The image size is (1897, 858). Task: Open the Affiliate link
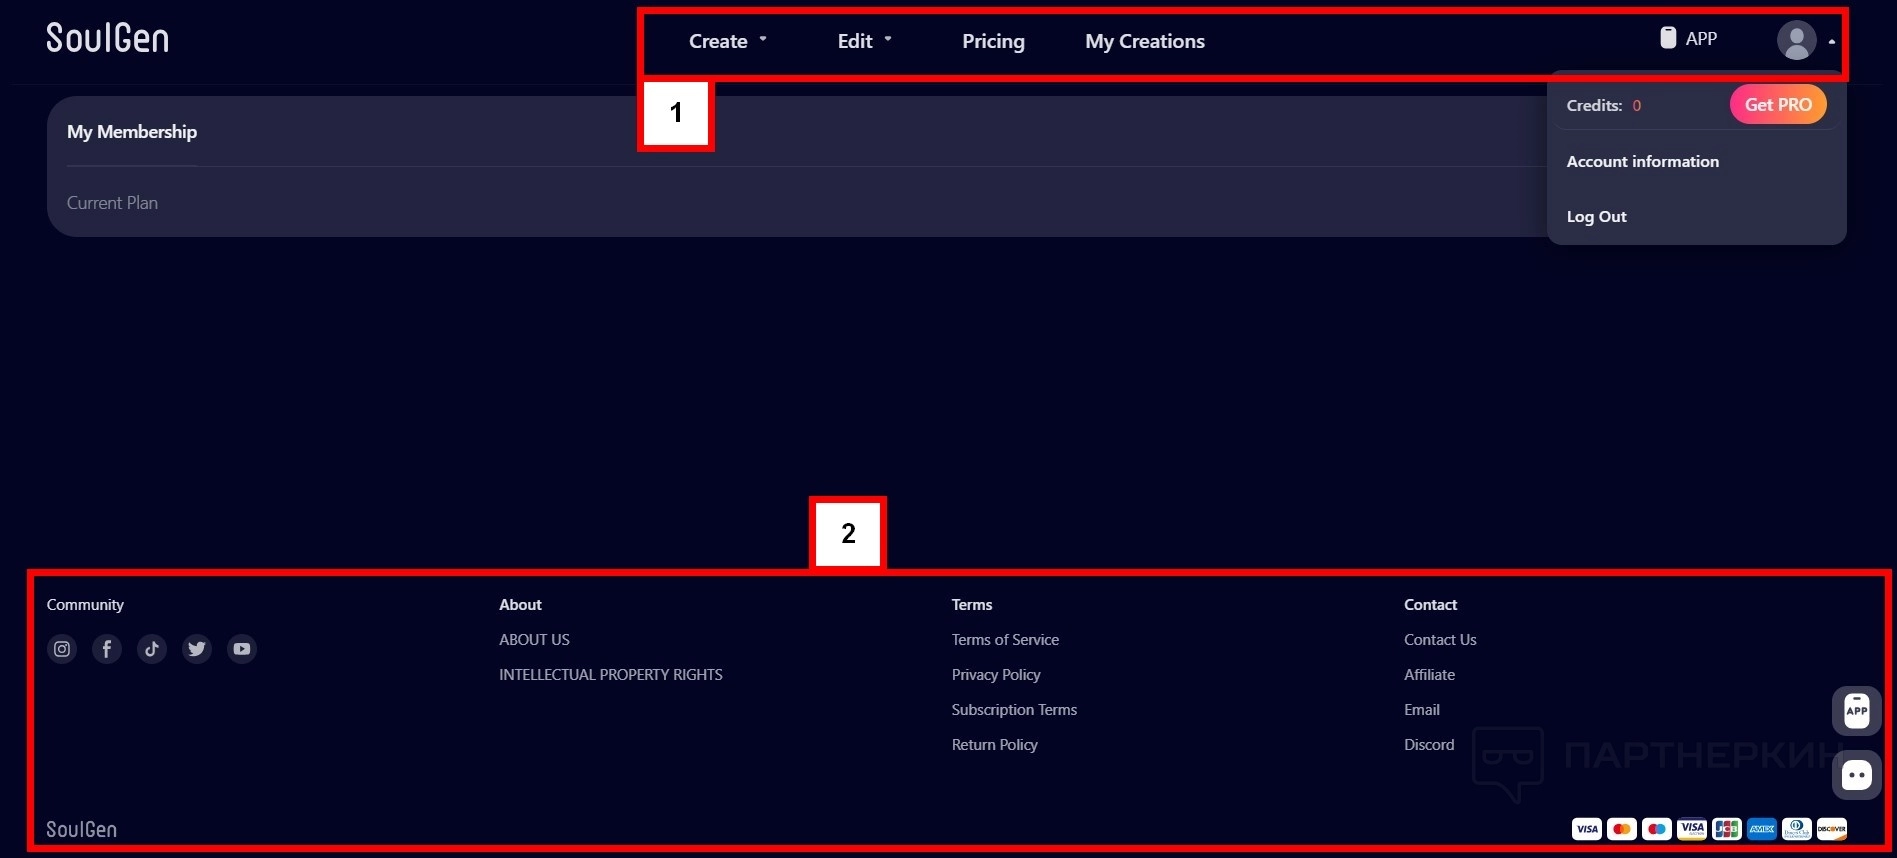[1429, 675]
